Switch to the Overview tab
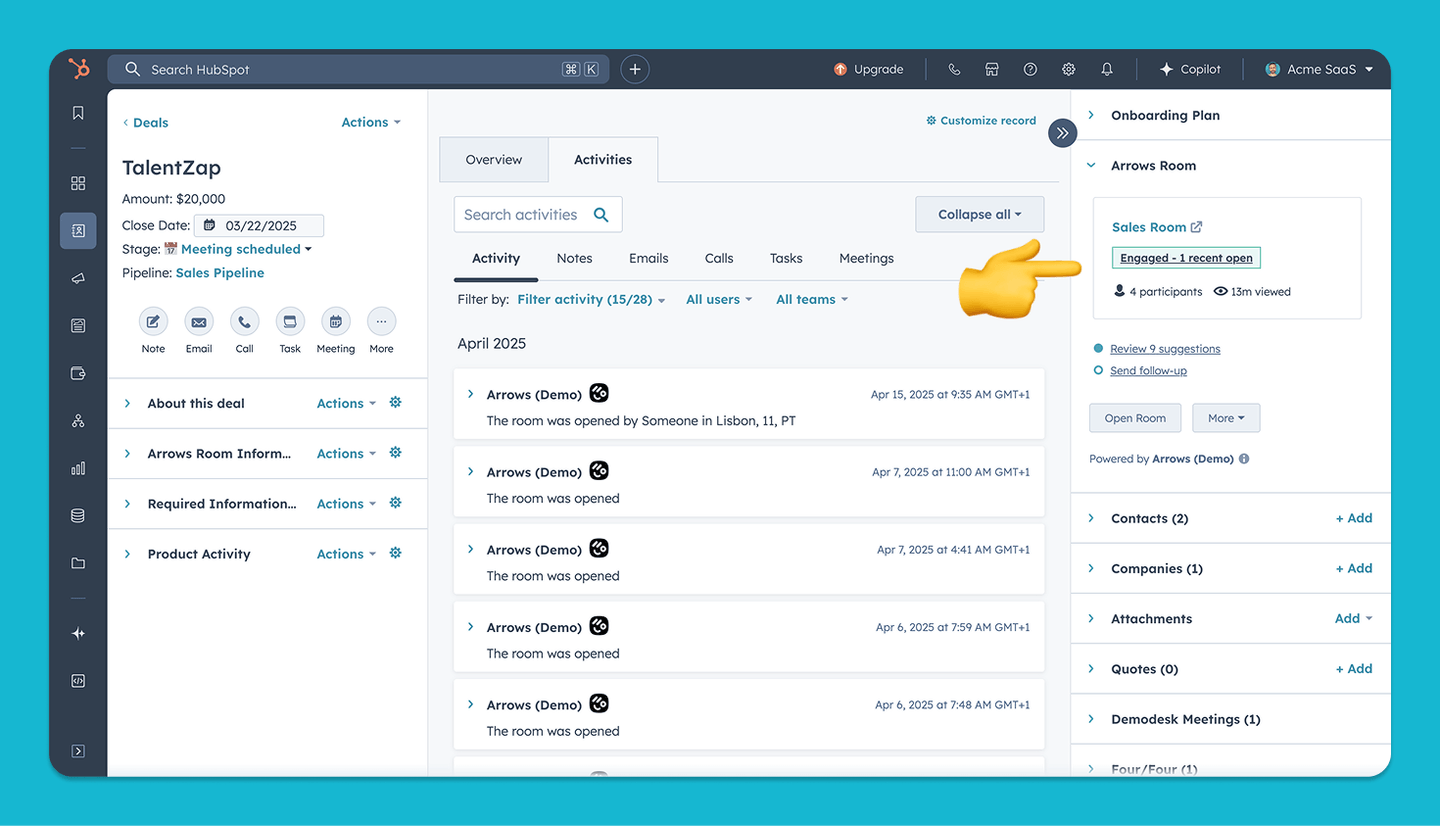Image resolution: width=1440 pixels, height=826 pixels. (494, 159)
